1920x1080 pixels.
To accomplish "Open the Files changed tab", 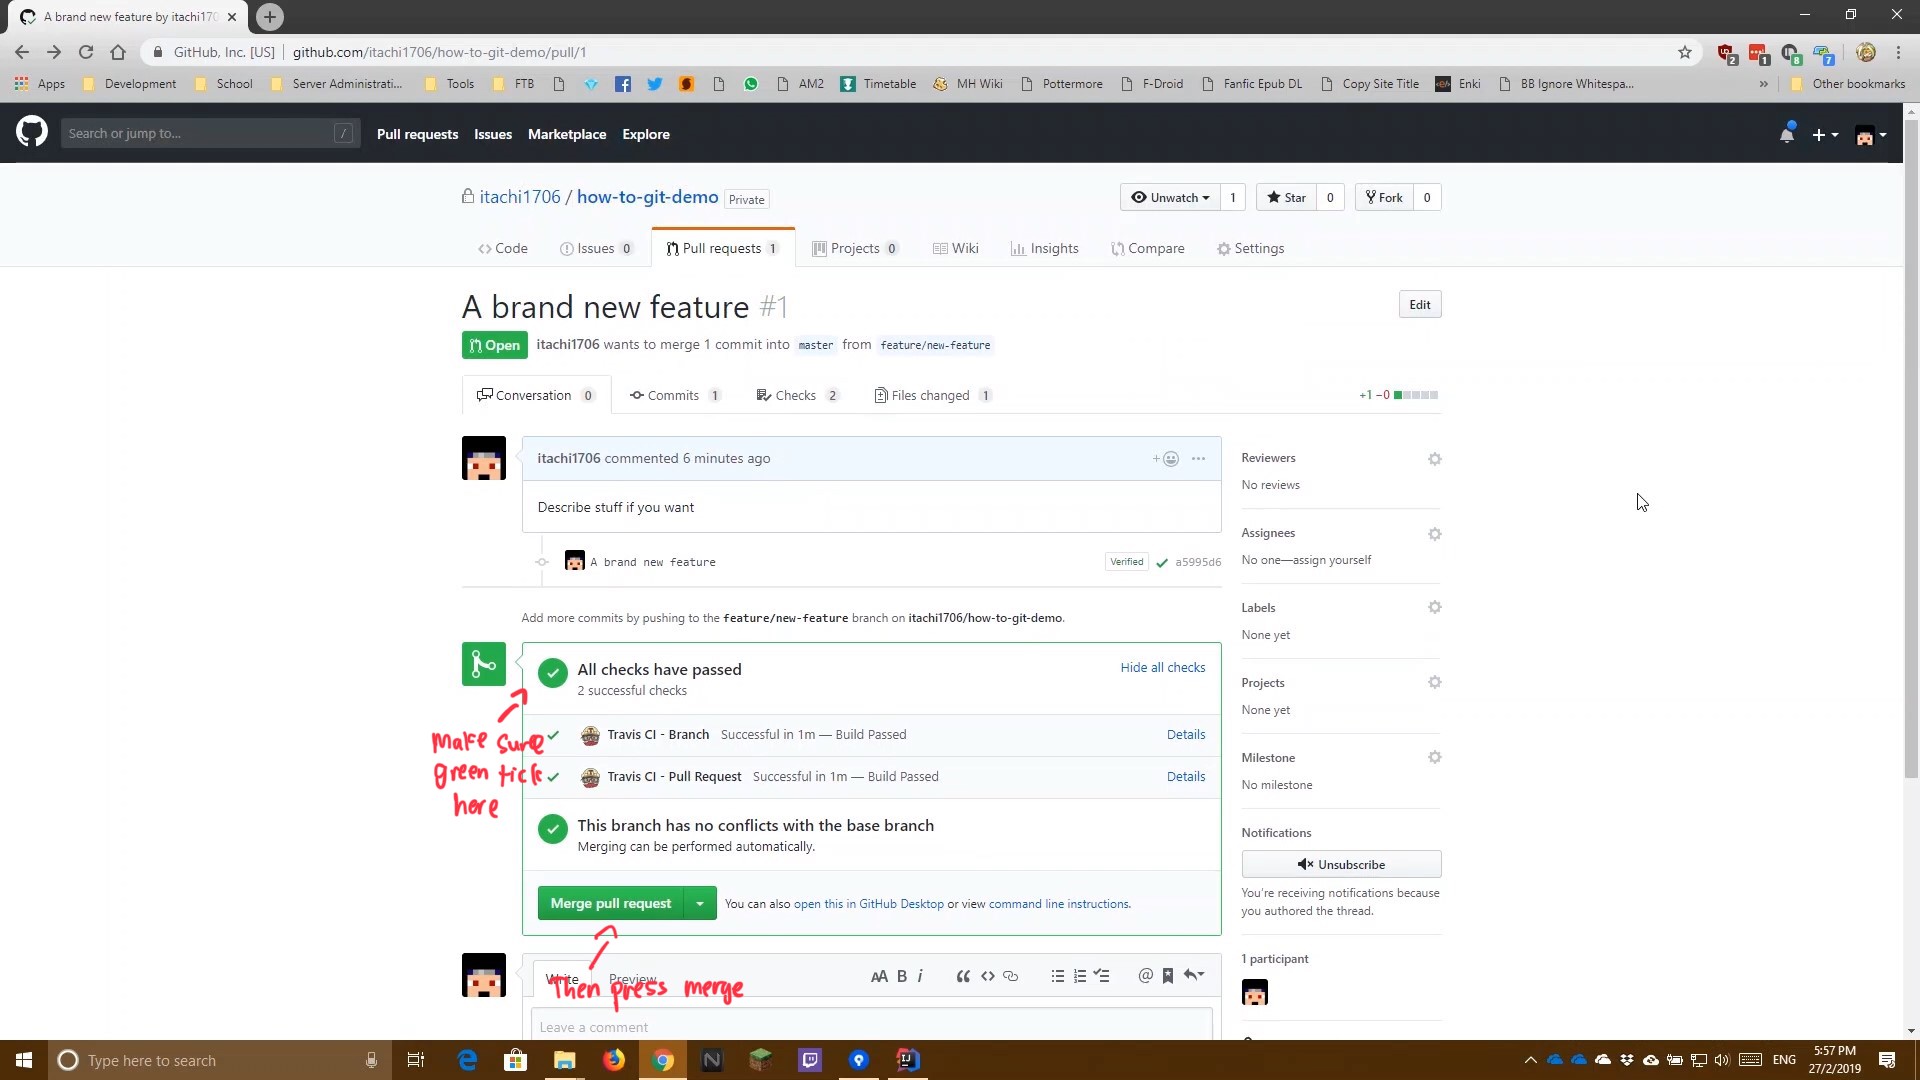I will tap(934, 394).
